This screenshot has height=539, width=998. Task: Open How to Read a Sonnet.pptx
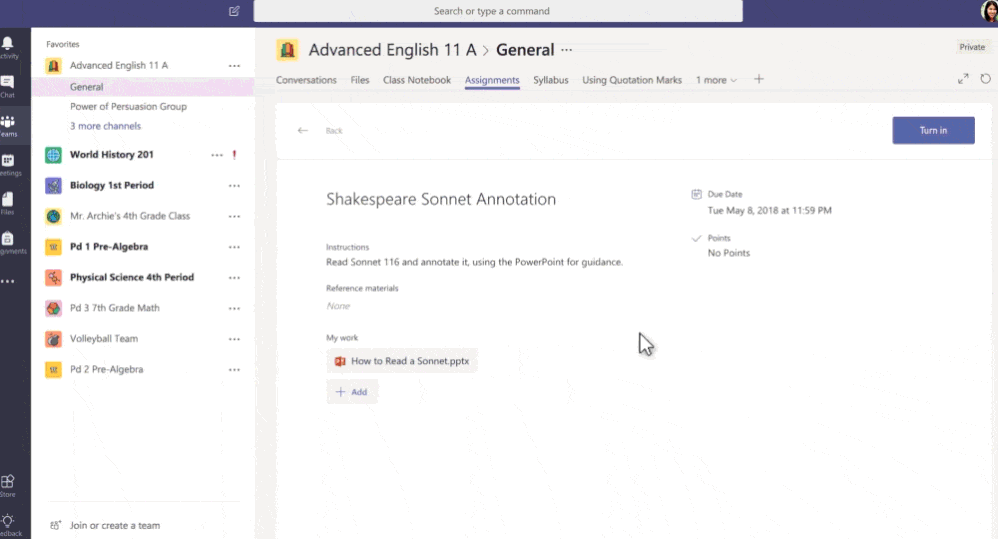pyautogui.click(x=402, y=361)
